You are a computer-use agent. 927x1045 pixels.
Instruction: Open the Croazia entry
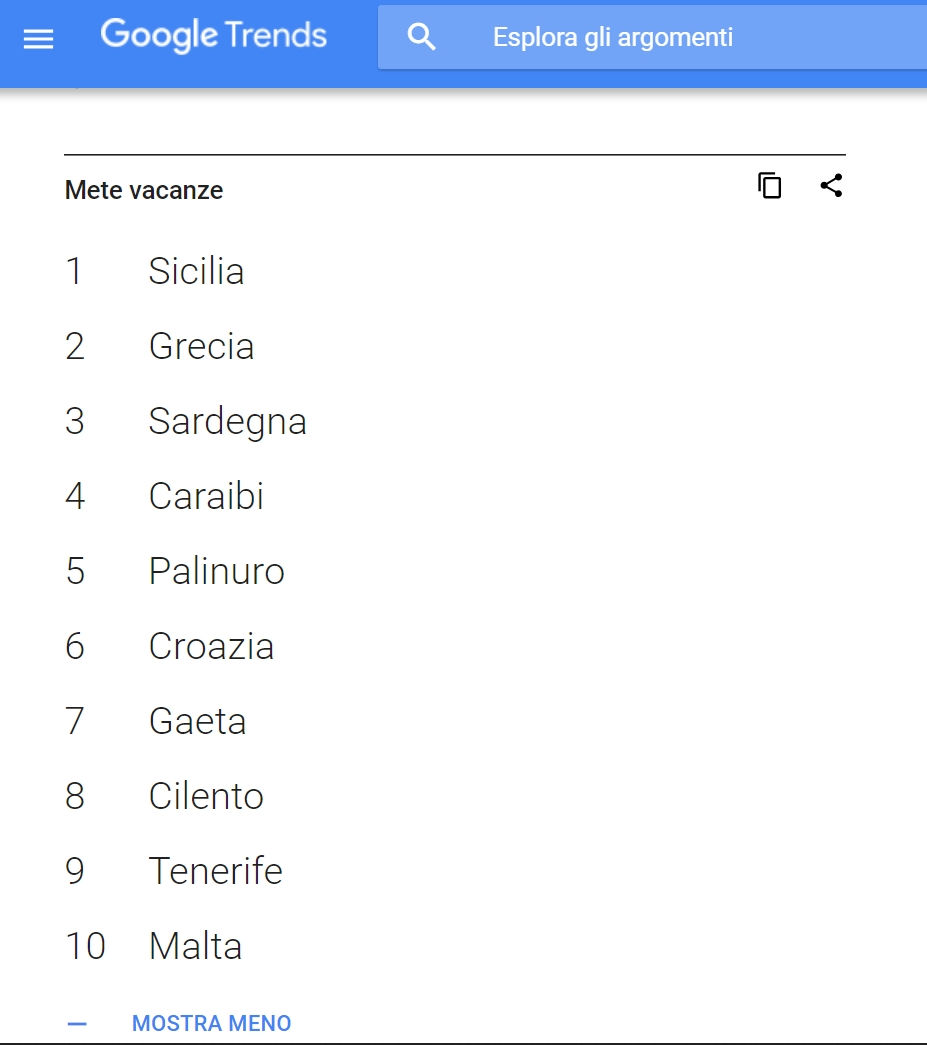click(211, 646)
